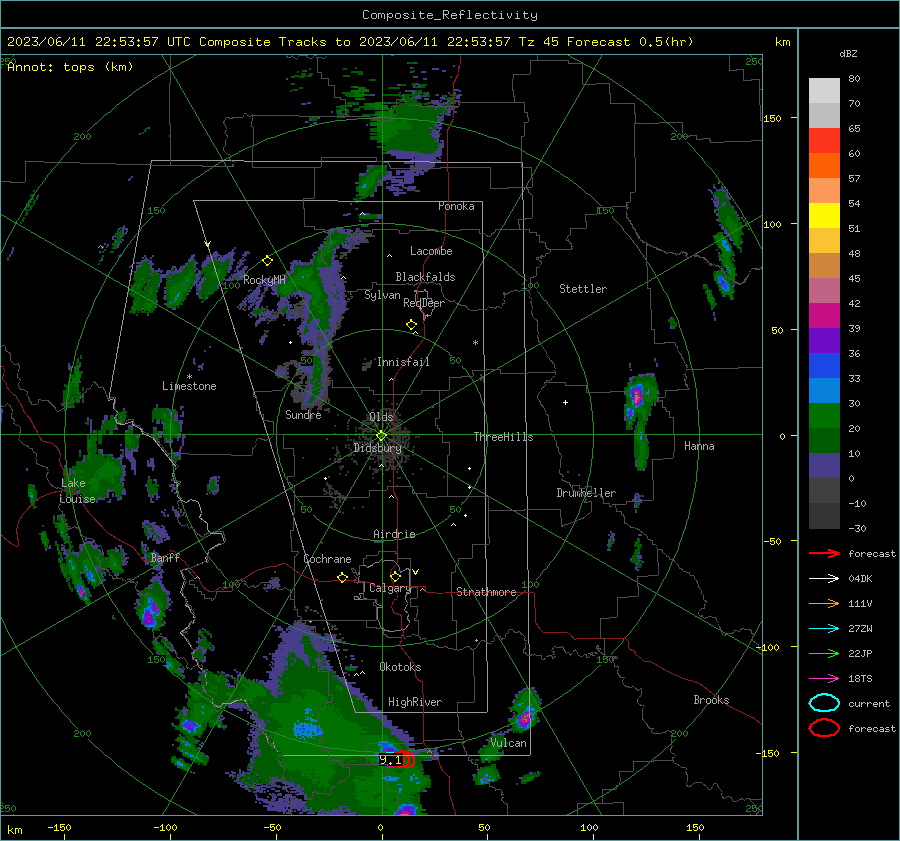
Task: Click the yellow diamond marker beside Cochrane
Action: tap(342, 578)
